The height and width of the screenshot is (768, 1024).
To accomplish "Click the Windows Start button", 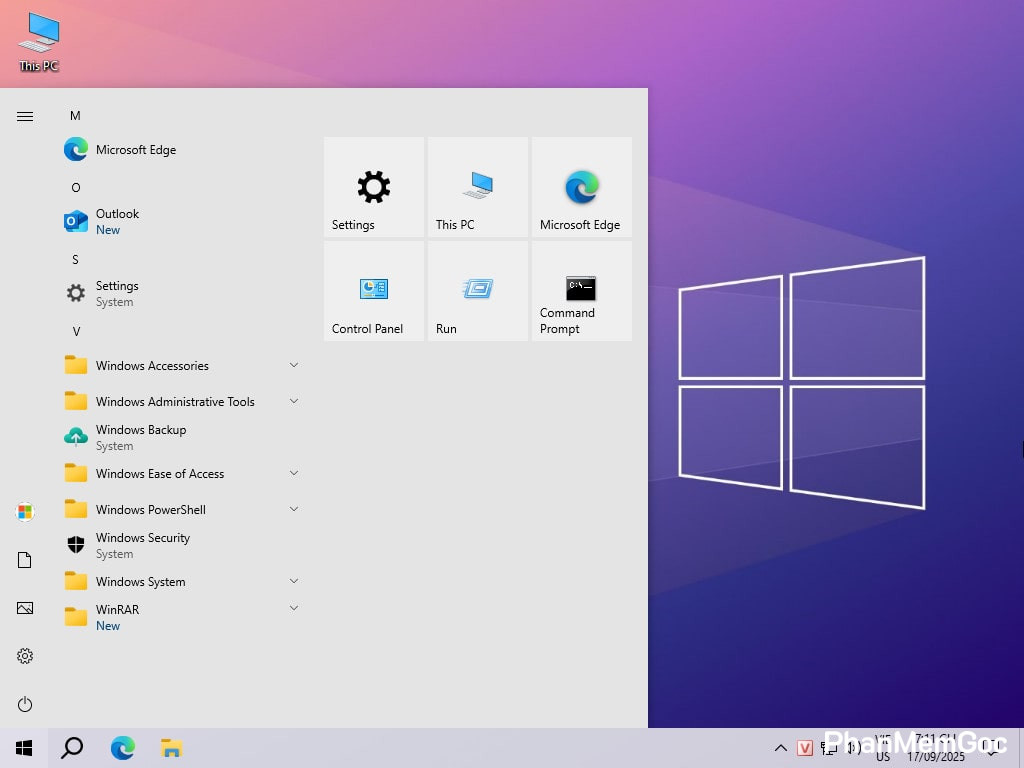I will click(x=24, y=747).
